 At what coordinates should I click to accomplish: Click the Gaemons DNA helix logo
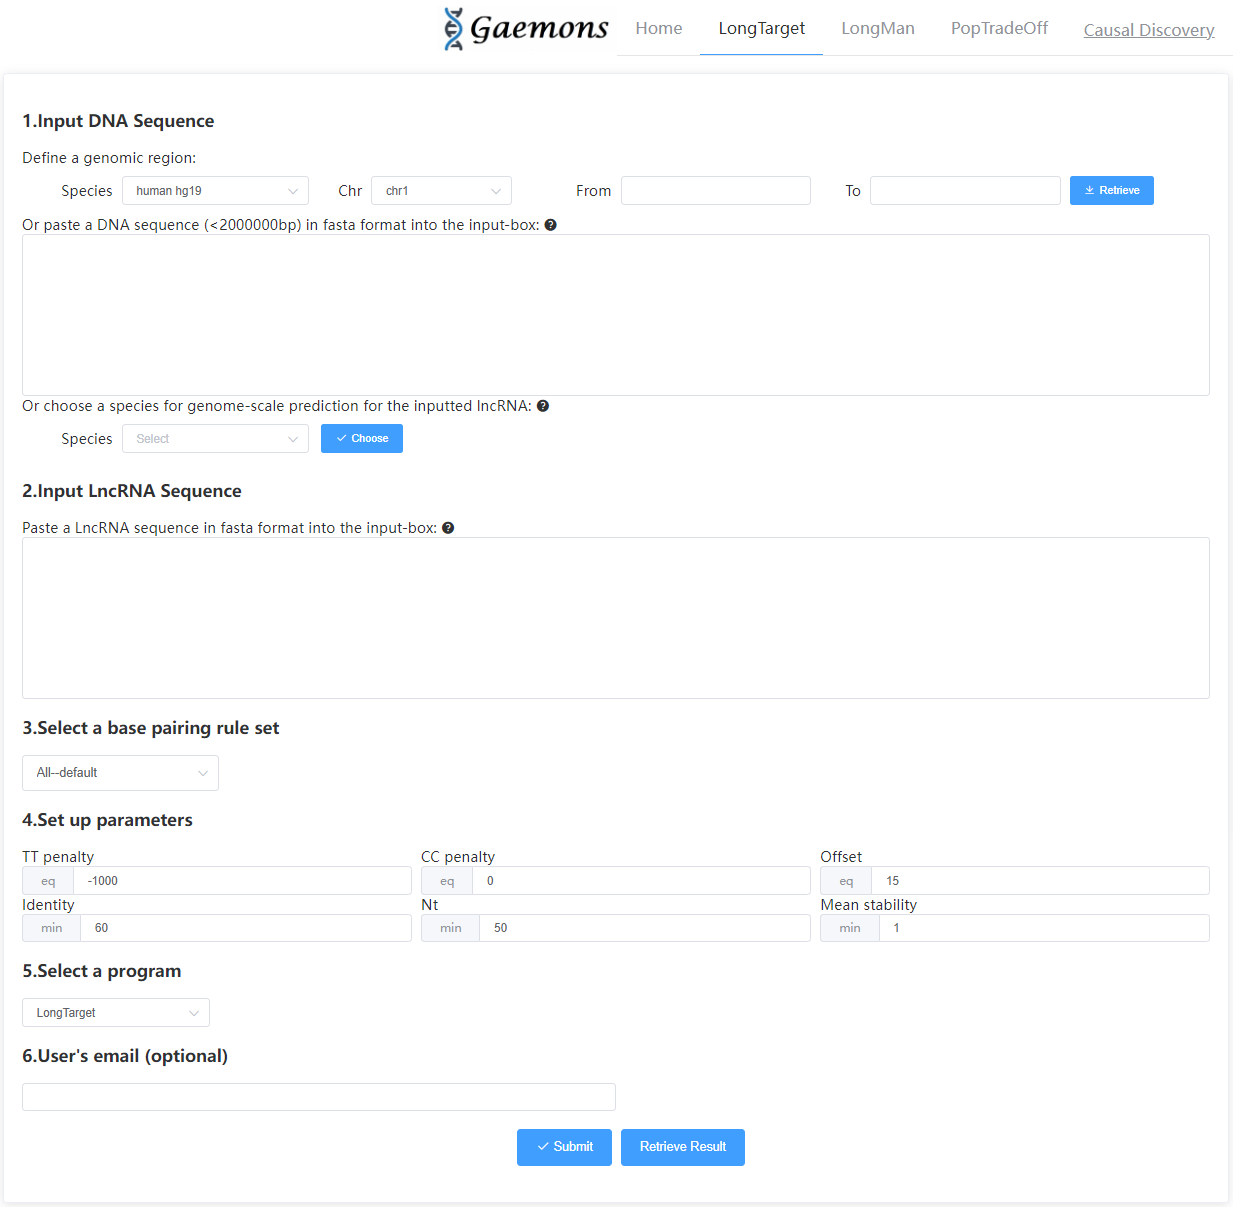(x=454, y=29)
